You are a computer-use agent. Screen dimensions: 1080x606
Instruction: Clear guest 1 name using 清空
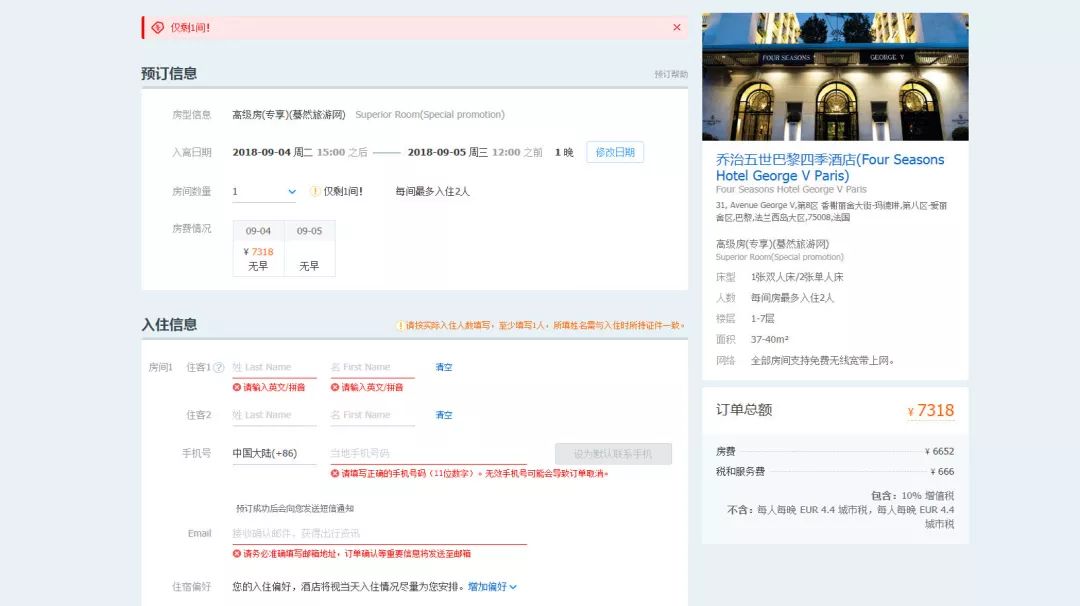pos(443,367)
